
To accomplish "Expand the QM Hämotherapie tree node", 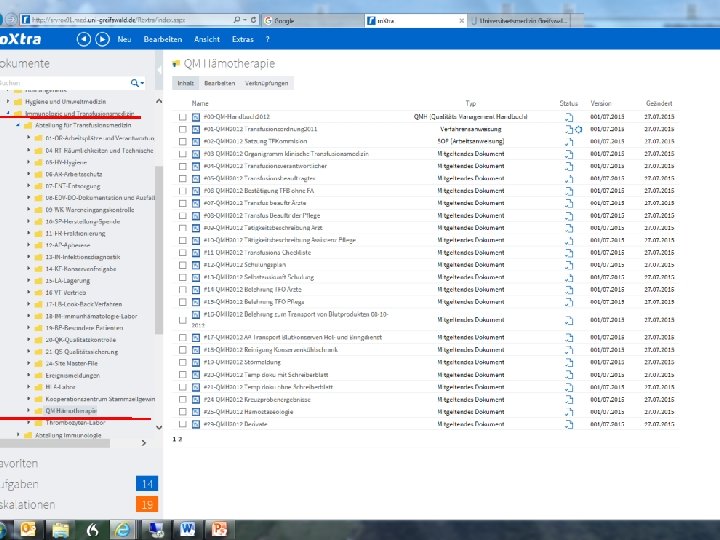I will click(x=28, y=411).
